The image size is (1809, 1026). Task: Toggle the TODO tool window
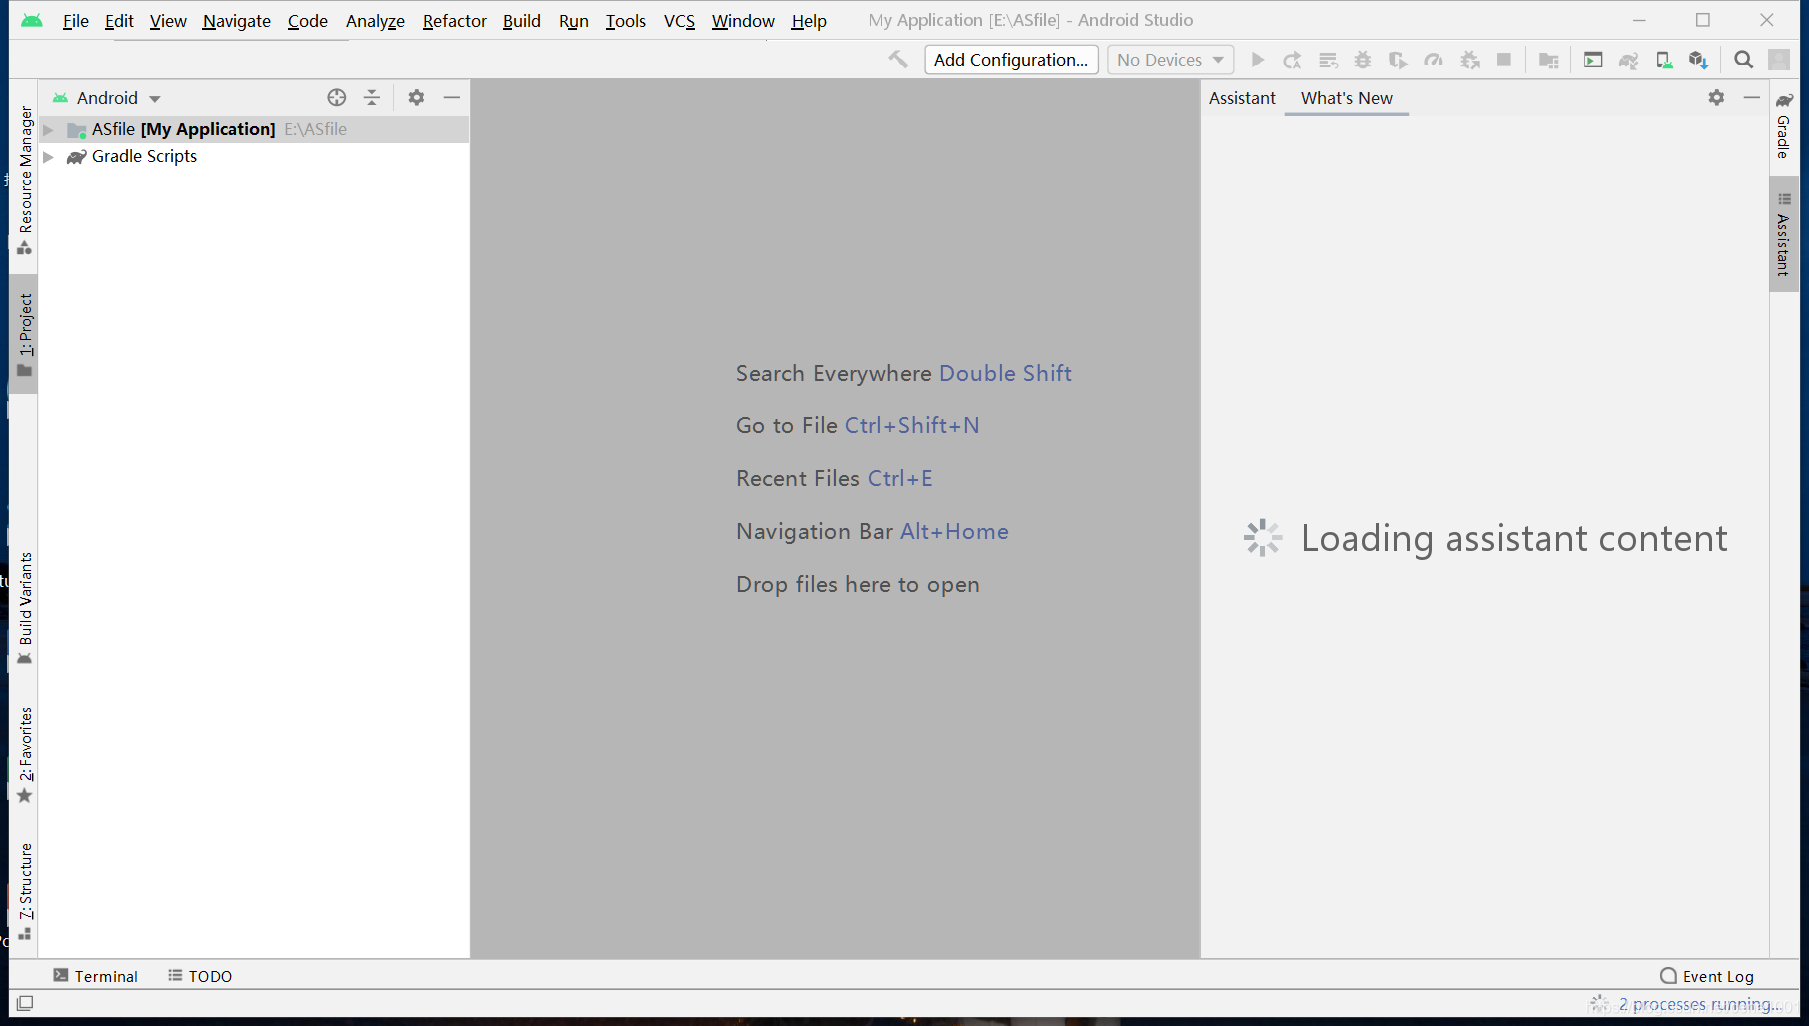(x=200, y=976)
